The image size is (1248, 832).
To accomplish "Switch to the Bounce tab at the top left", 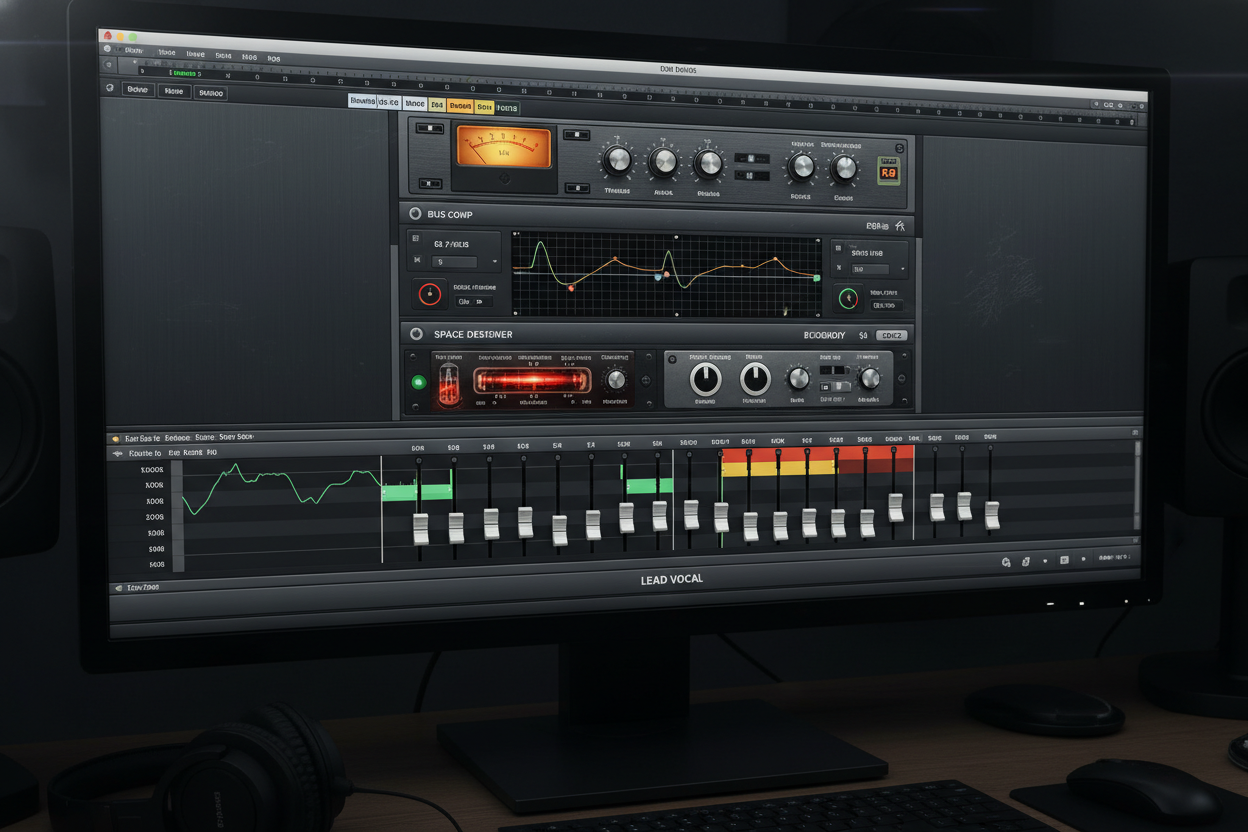I will coord(362,101).
